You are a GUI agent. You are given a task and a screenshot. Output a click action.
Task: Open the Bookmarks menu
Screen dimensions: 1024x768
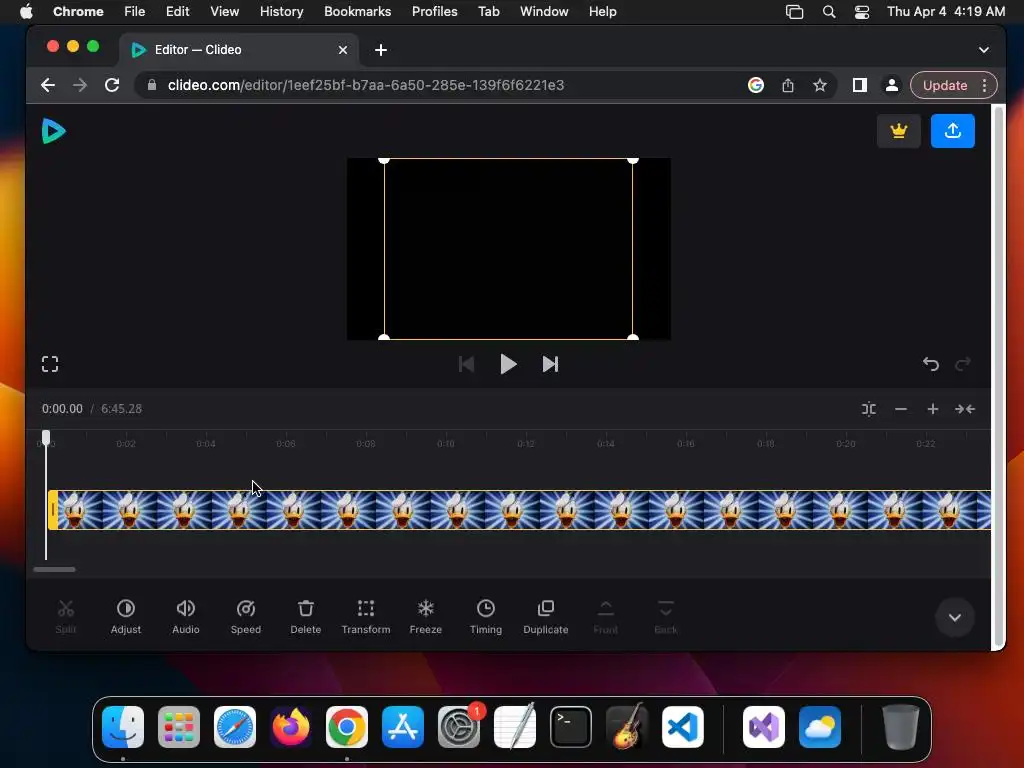click(357, 12)
